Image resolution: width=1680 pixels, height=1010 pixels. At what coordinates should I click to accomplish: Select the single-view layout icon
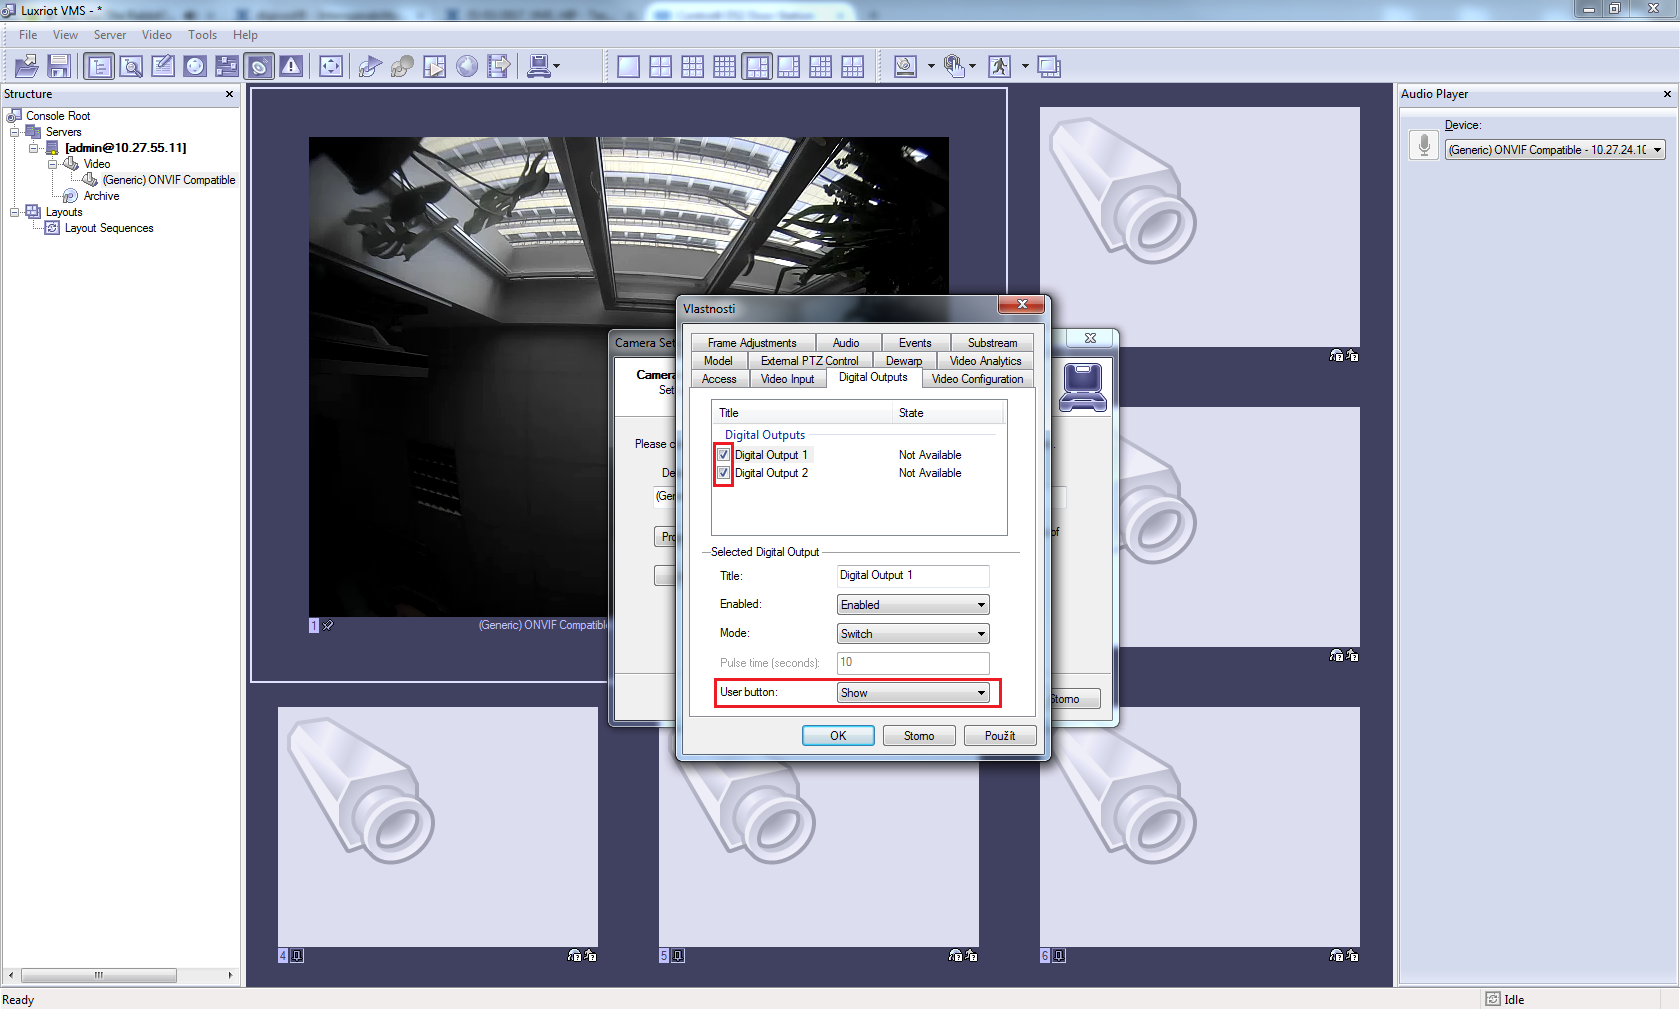coord(628,67)
